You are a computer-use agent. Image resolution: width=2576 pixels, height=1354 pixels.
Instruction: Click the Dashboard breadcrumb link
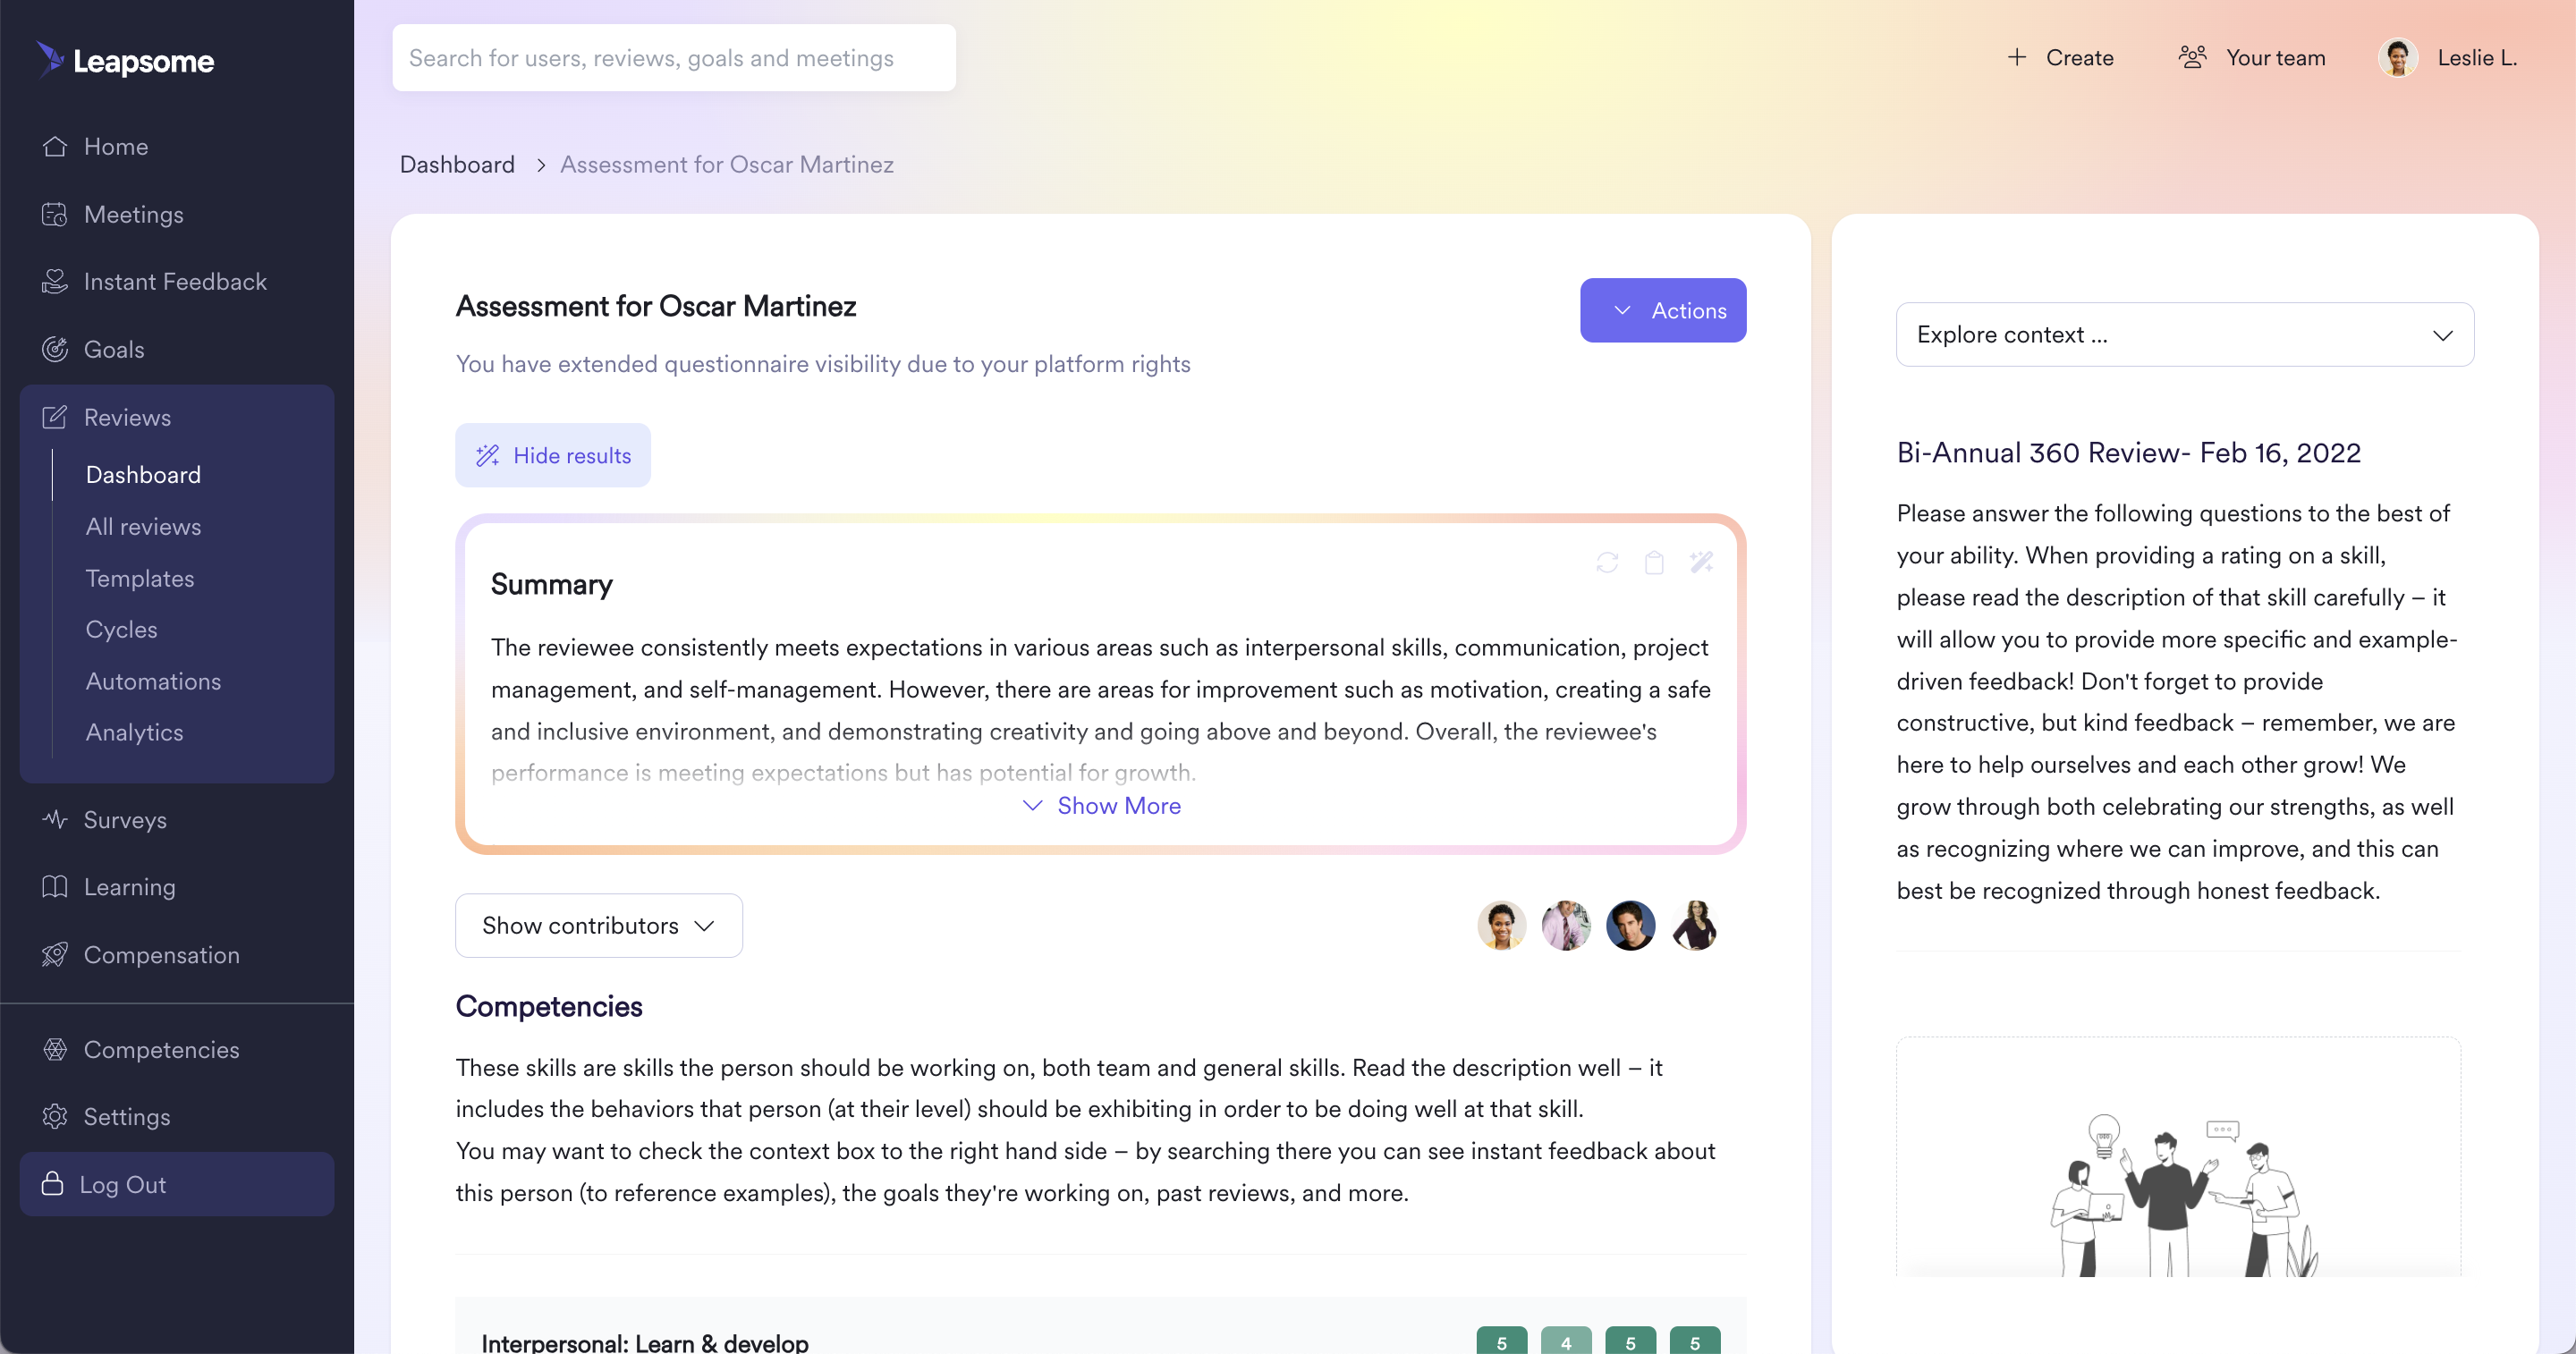457,165
